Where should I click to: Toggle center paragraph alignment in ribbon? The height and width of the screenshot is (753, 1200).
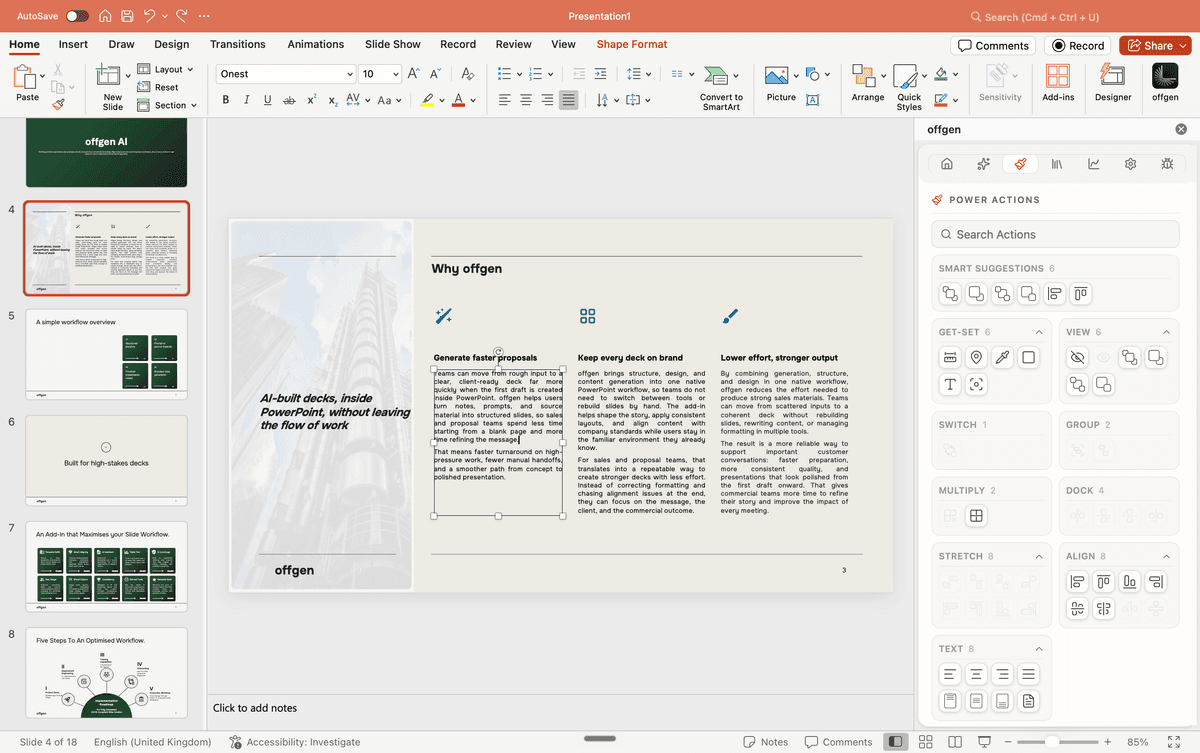click(x=526, y=100)
